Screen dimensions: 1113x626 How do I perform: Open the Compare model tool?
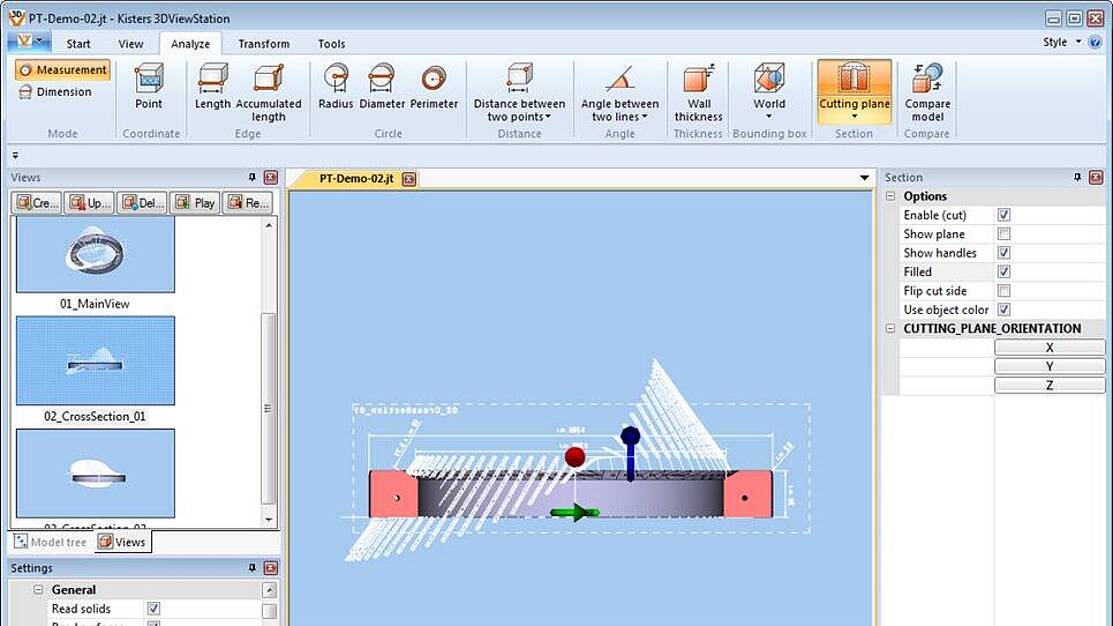927,92
